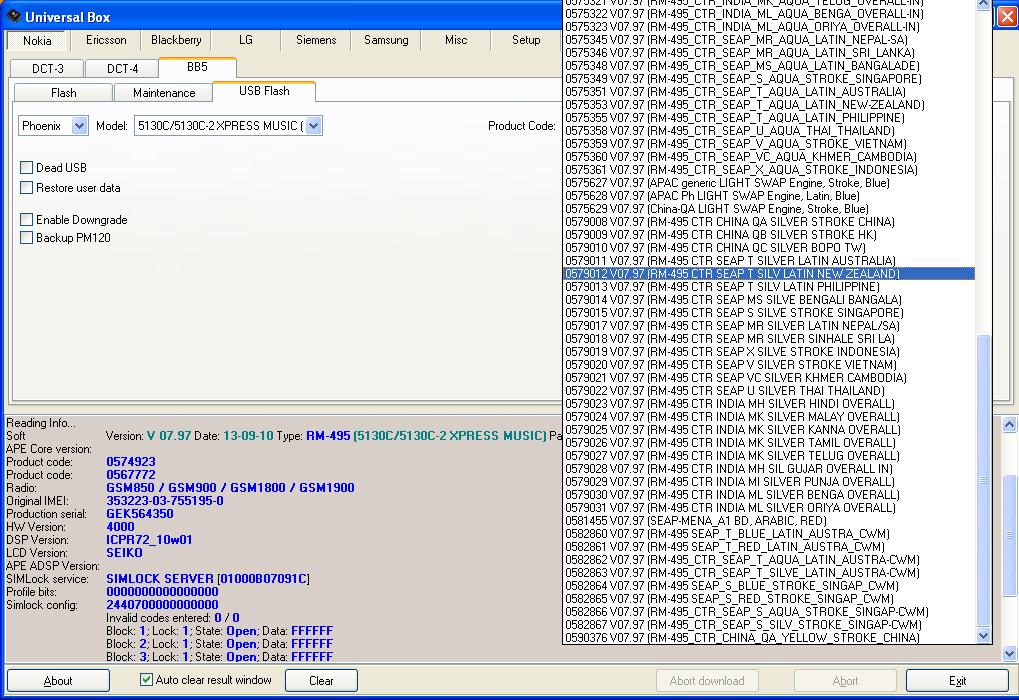1019x700 pixels.
Task: Select the DCT-4 platform tab
Action: tap(122, 68)
